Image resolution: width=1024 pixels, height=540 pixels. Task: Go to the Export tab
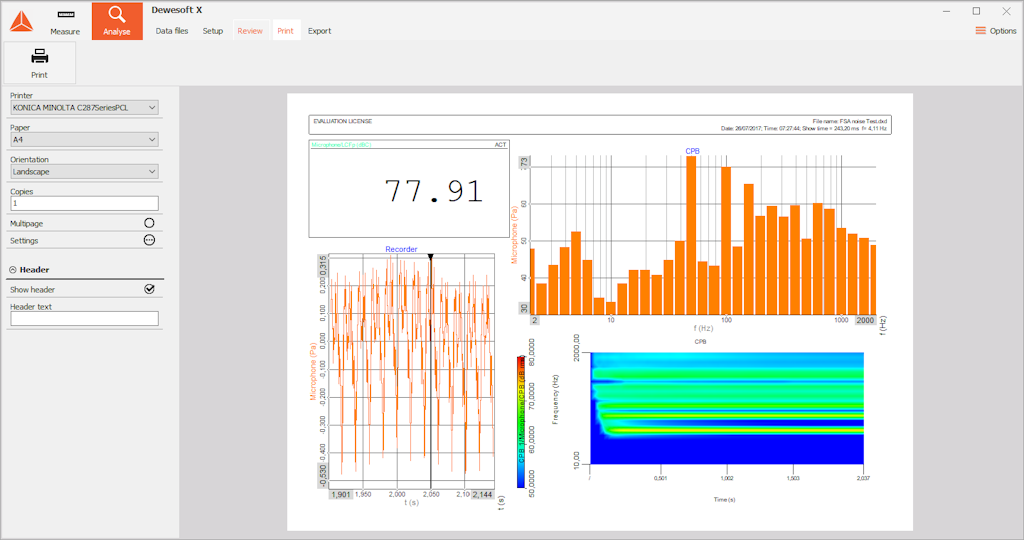click(x=319, y=31)
